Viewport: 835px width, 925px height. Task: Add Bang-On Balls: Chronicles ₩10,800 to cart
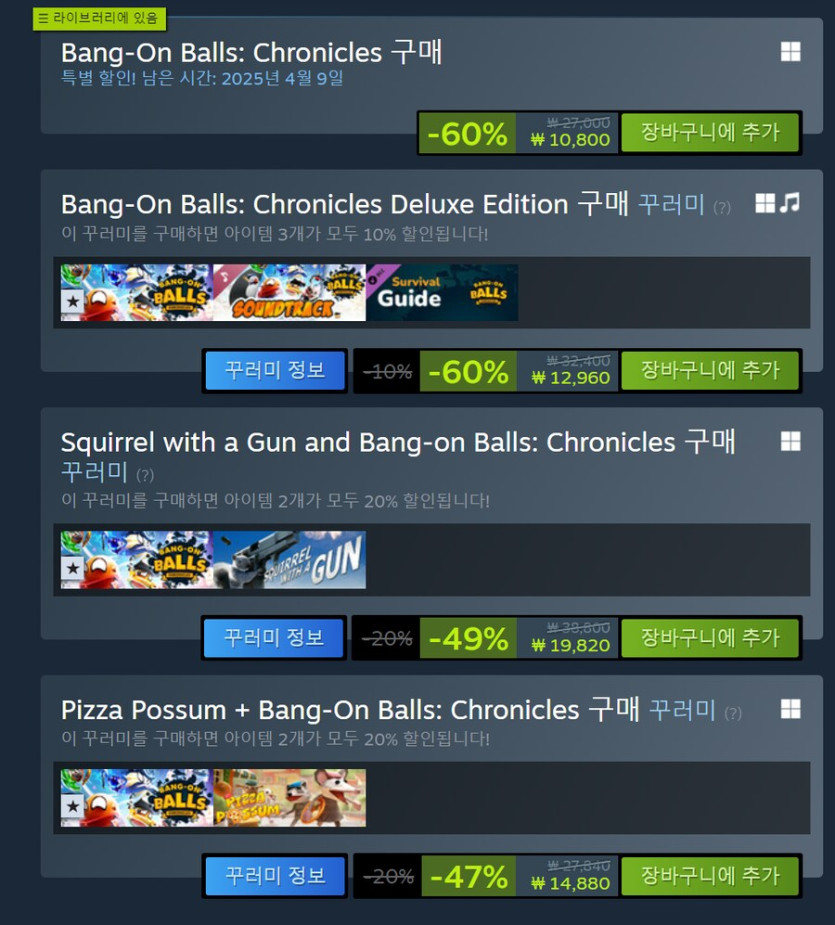coord(710,133)
